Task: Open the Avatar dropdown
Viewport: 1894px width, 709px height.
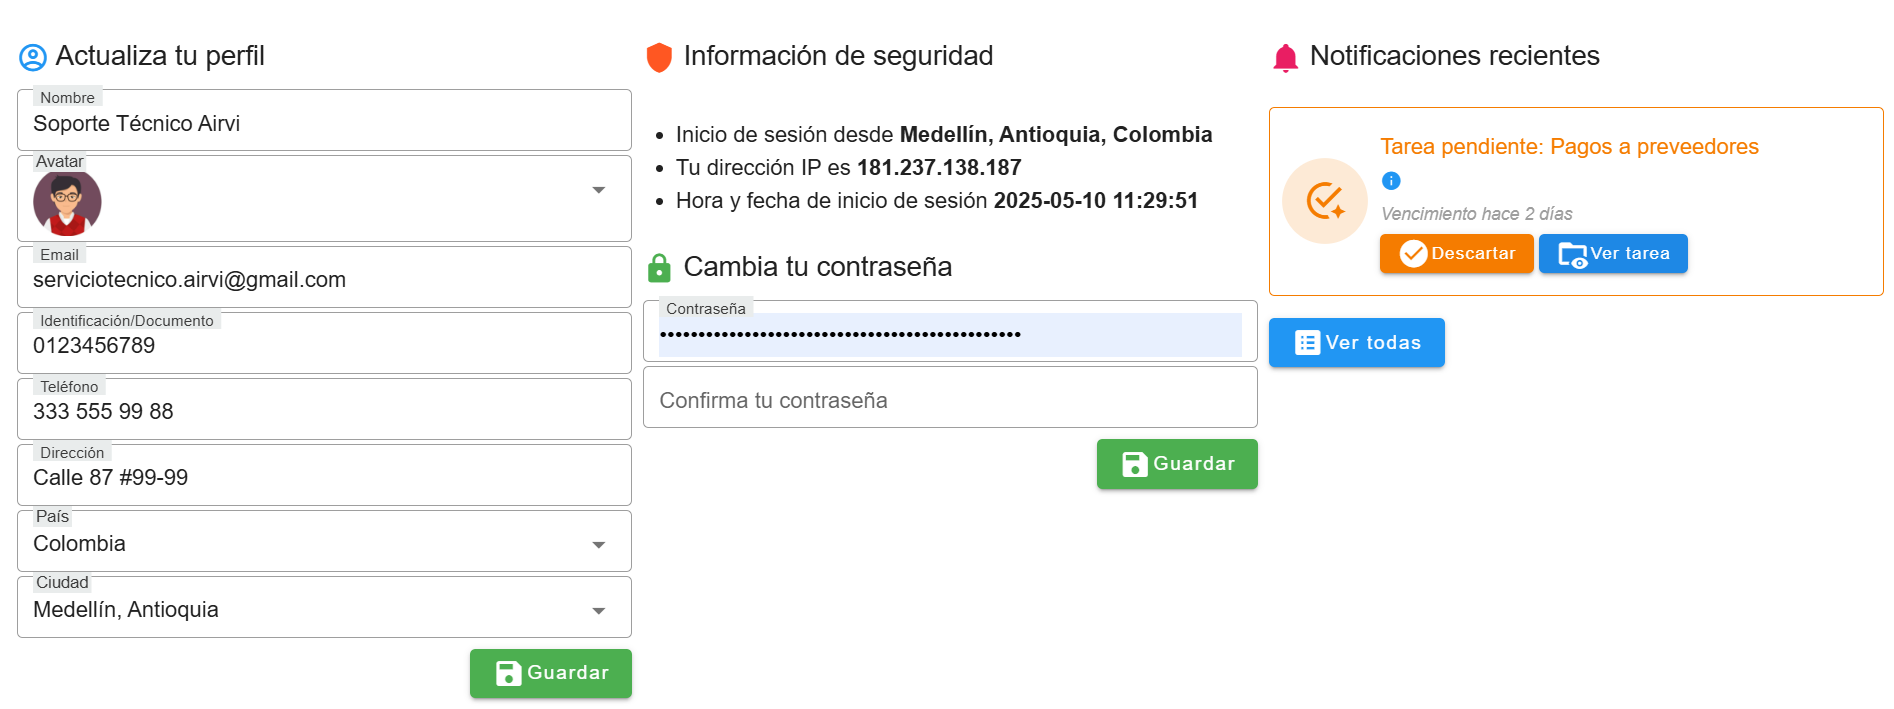Action: 598,190
